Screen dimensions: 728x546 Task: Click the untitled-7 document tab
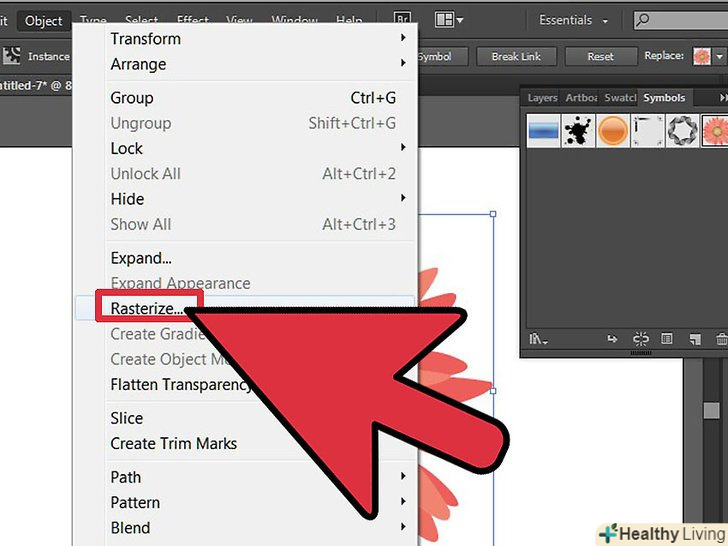coord(36,85)
